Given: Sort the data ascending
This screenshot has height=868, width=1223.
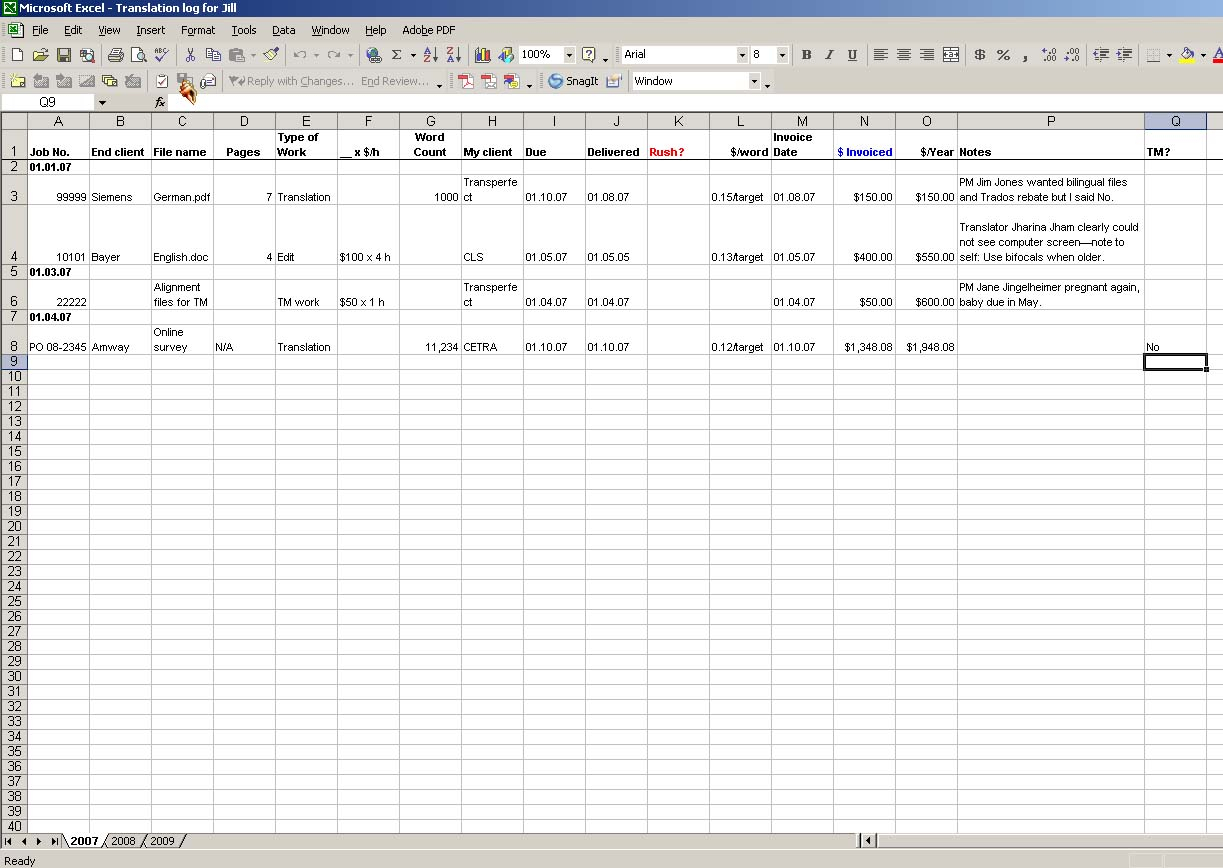Looking at the screenshot, I should pyautogui.click(x=432, y=55).
